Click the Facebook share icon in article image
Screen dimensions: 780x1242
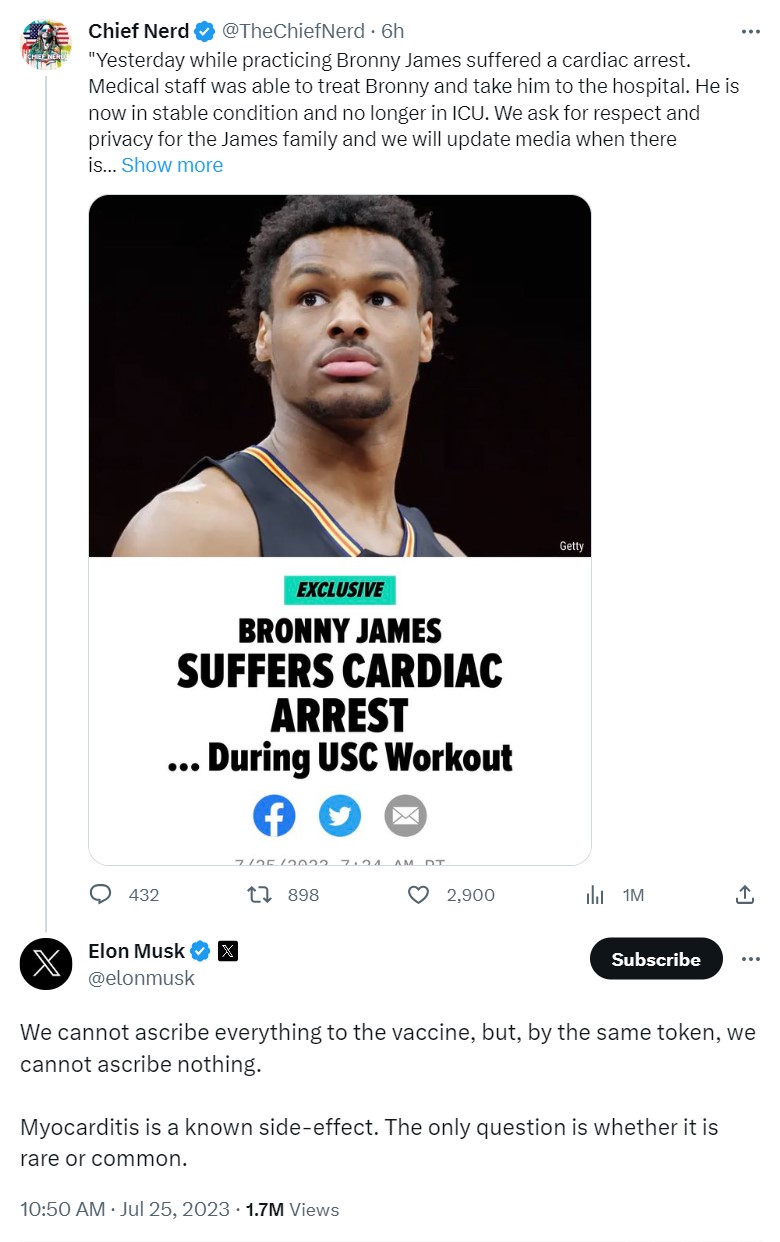[274, 816]
